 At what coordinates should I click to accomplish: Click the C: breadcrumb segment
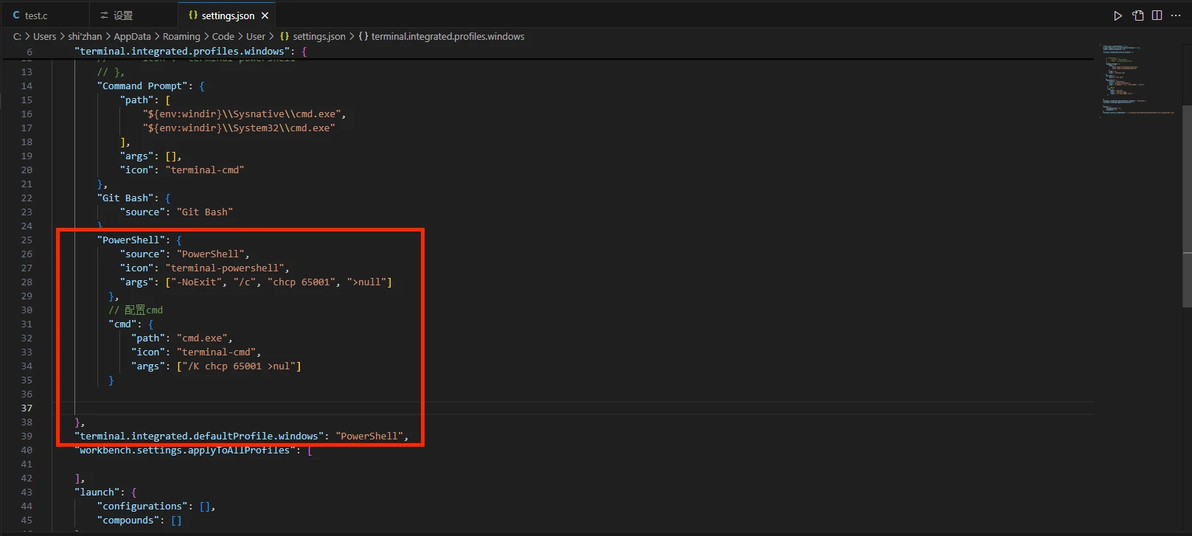pos(17,36)
